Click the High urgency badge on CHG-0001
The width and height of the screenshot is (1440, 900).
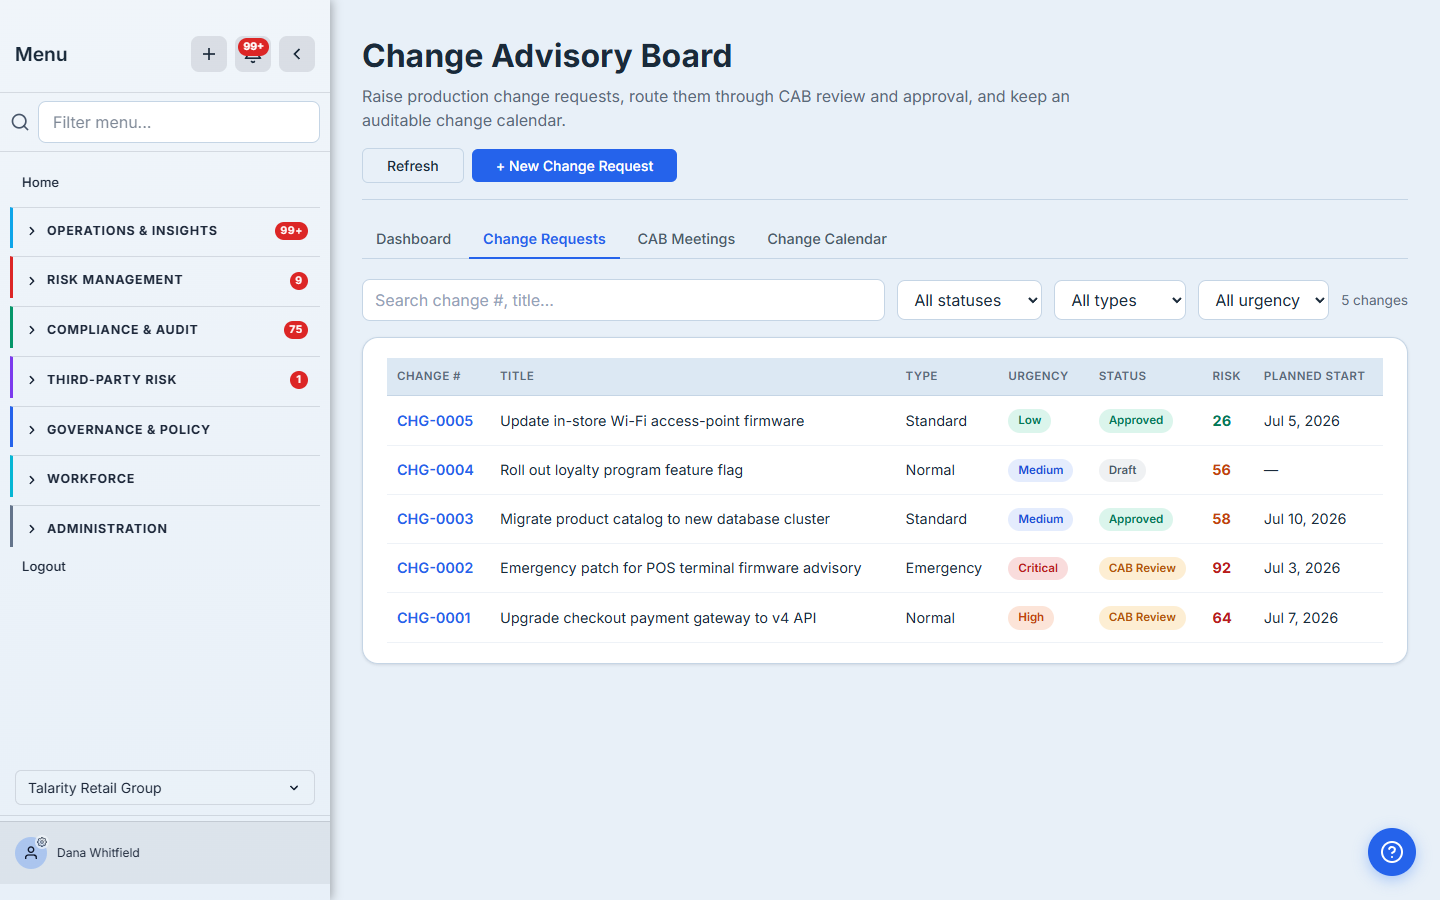tap(1031, 618)
